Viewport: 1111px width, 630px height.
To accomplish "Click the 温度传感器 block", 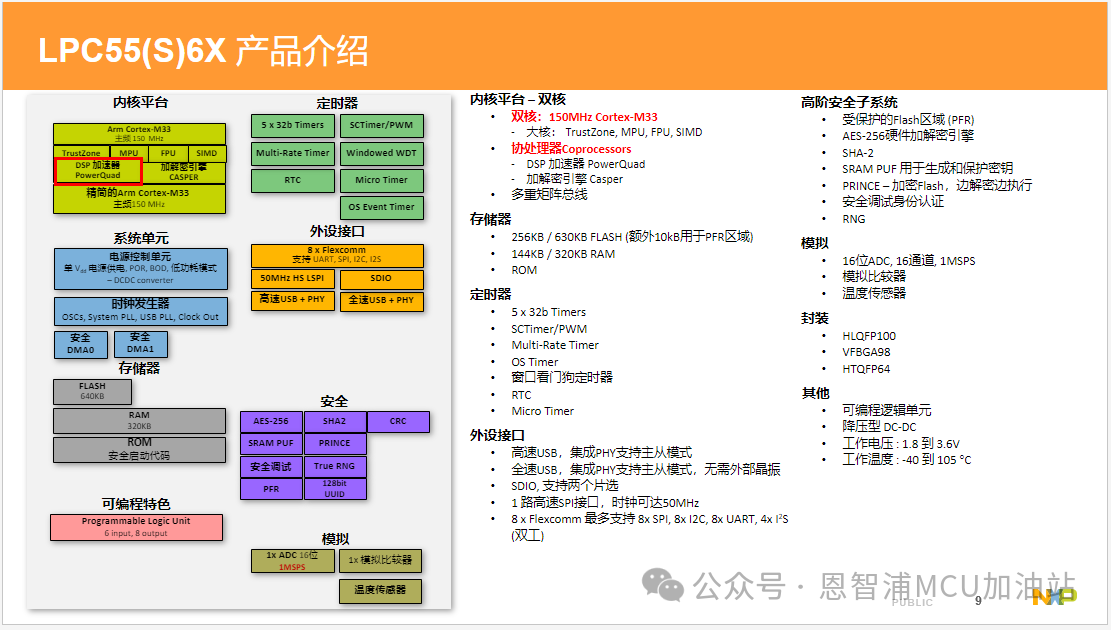I will 380,591.
